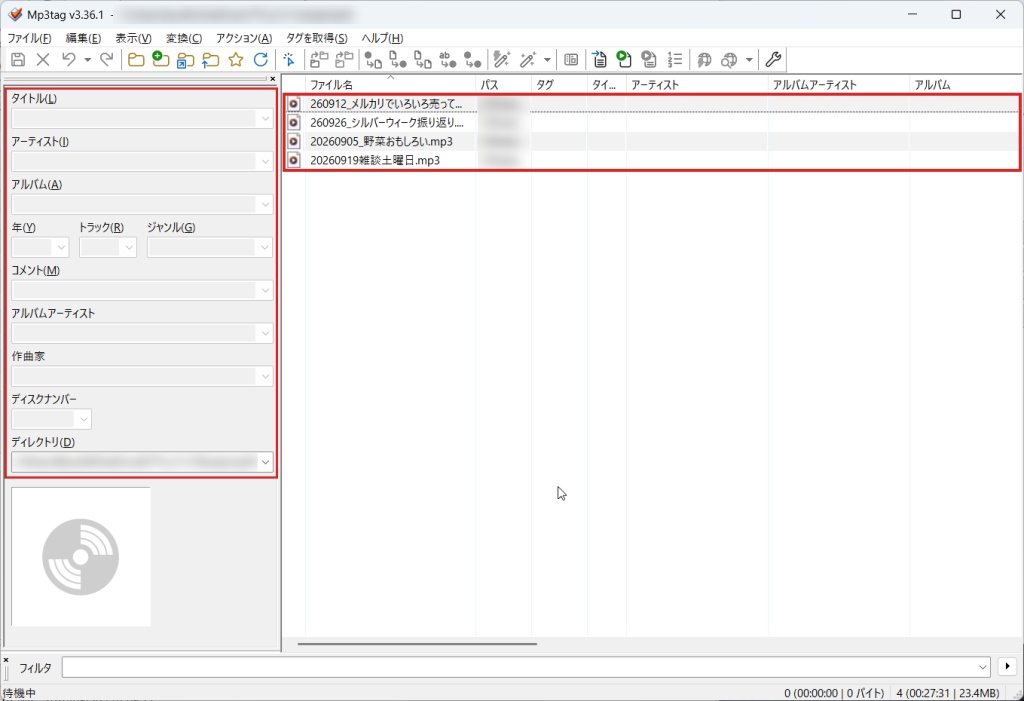This screenshot has width=1024, height=701.
Task: Open options with the wrench icon
Action: coord(773,60)
